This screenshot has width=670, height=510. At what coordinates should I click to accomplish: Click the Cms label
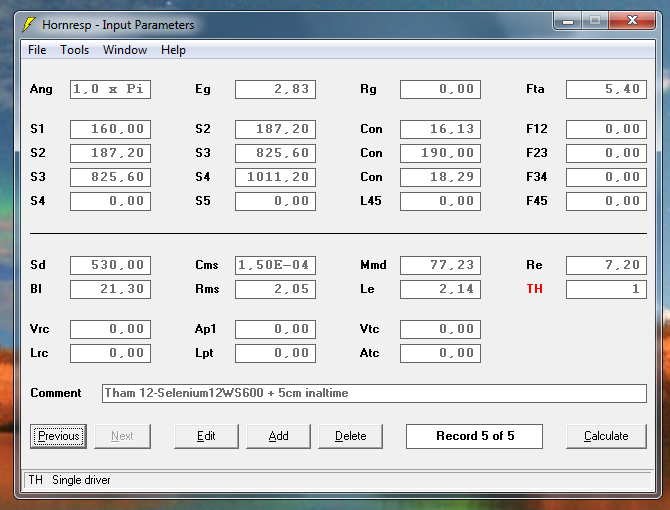(207, 265)
